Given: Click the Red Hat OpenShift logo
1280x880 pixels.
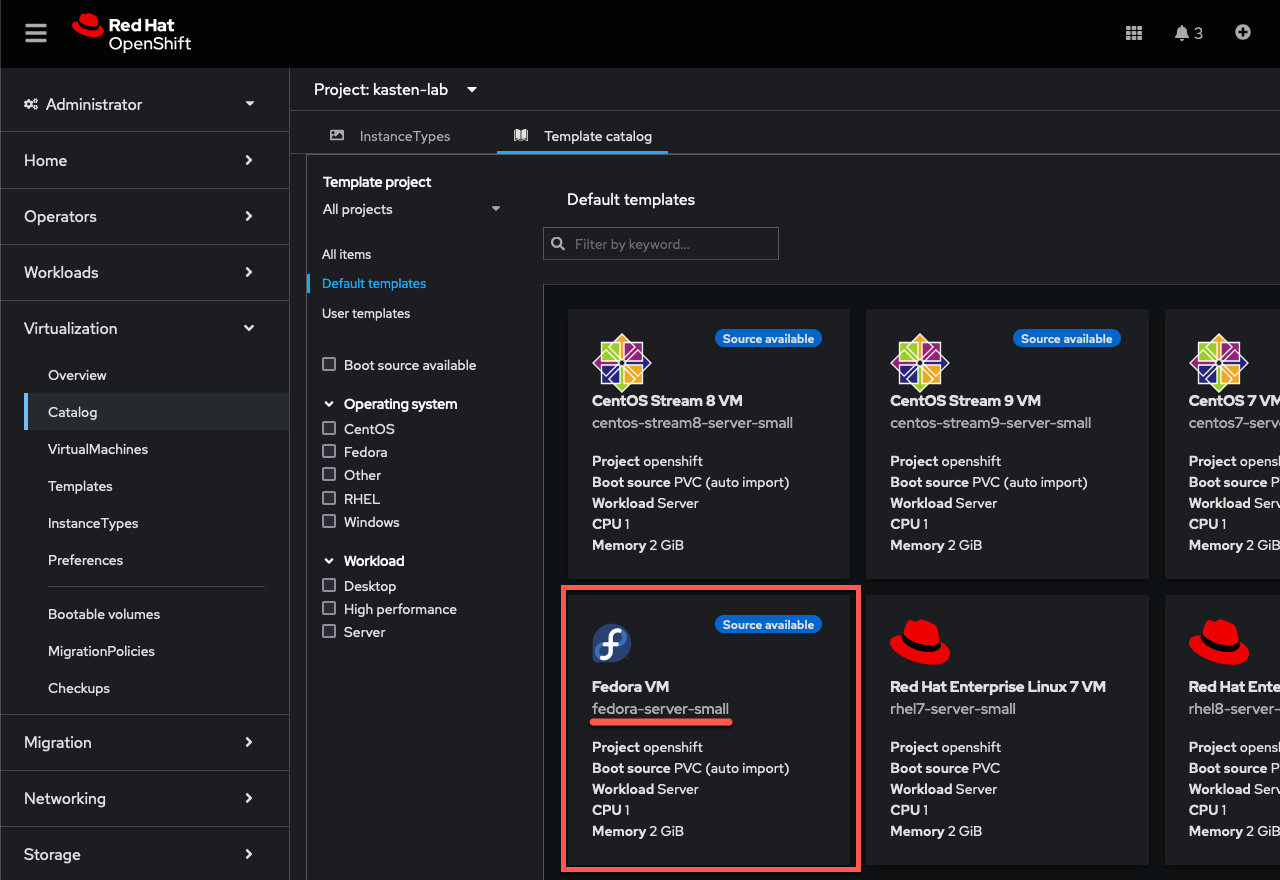Looking at the screenshot, I should coord(131,33).
